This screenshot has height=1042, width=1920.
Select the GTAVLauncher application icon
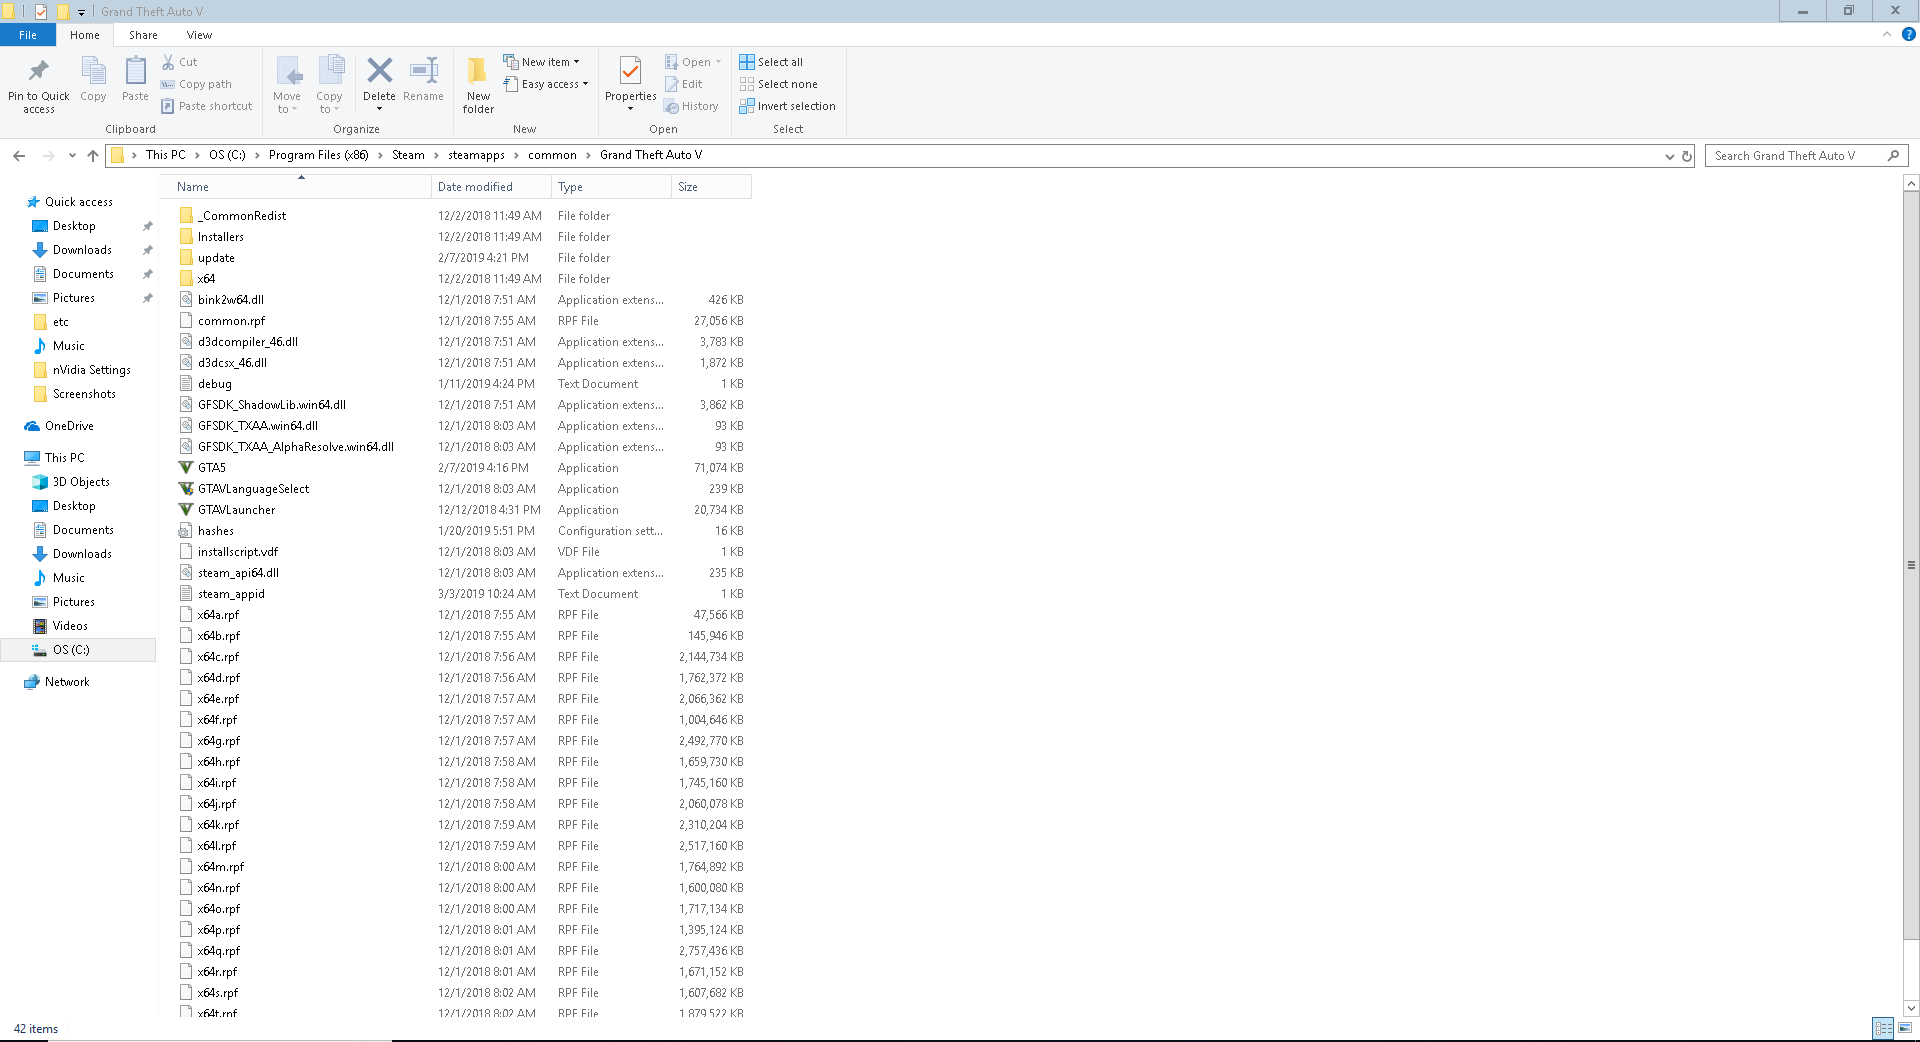pyautogui.click(x=186, y=510)
